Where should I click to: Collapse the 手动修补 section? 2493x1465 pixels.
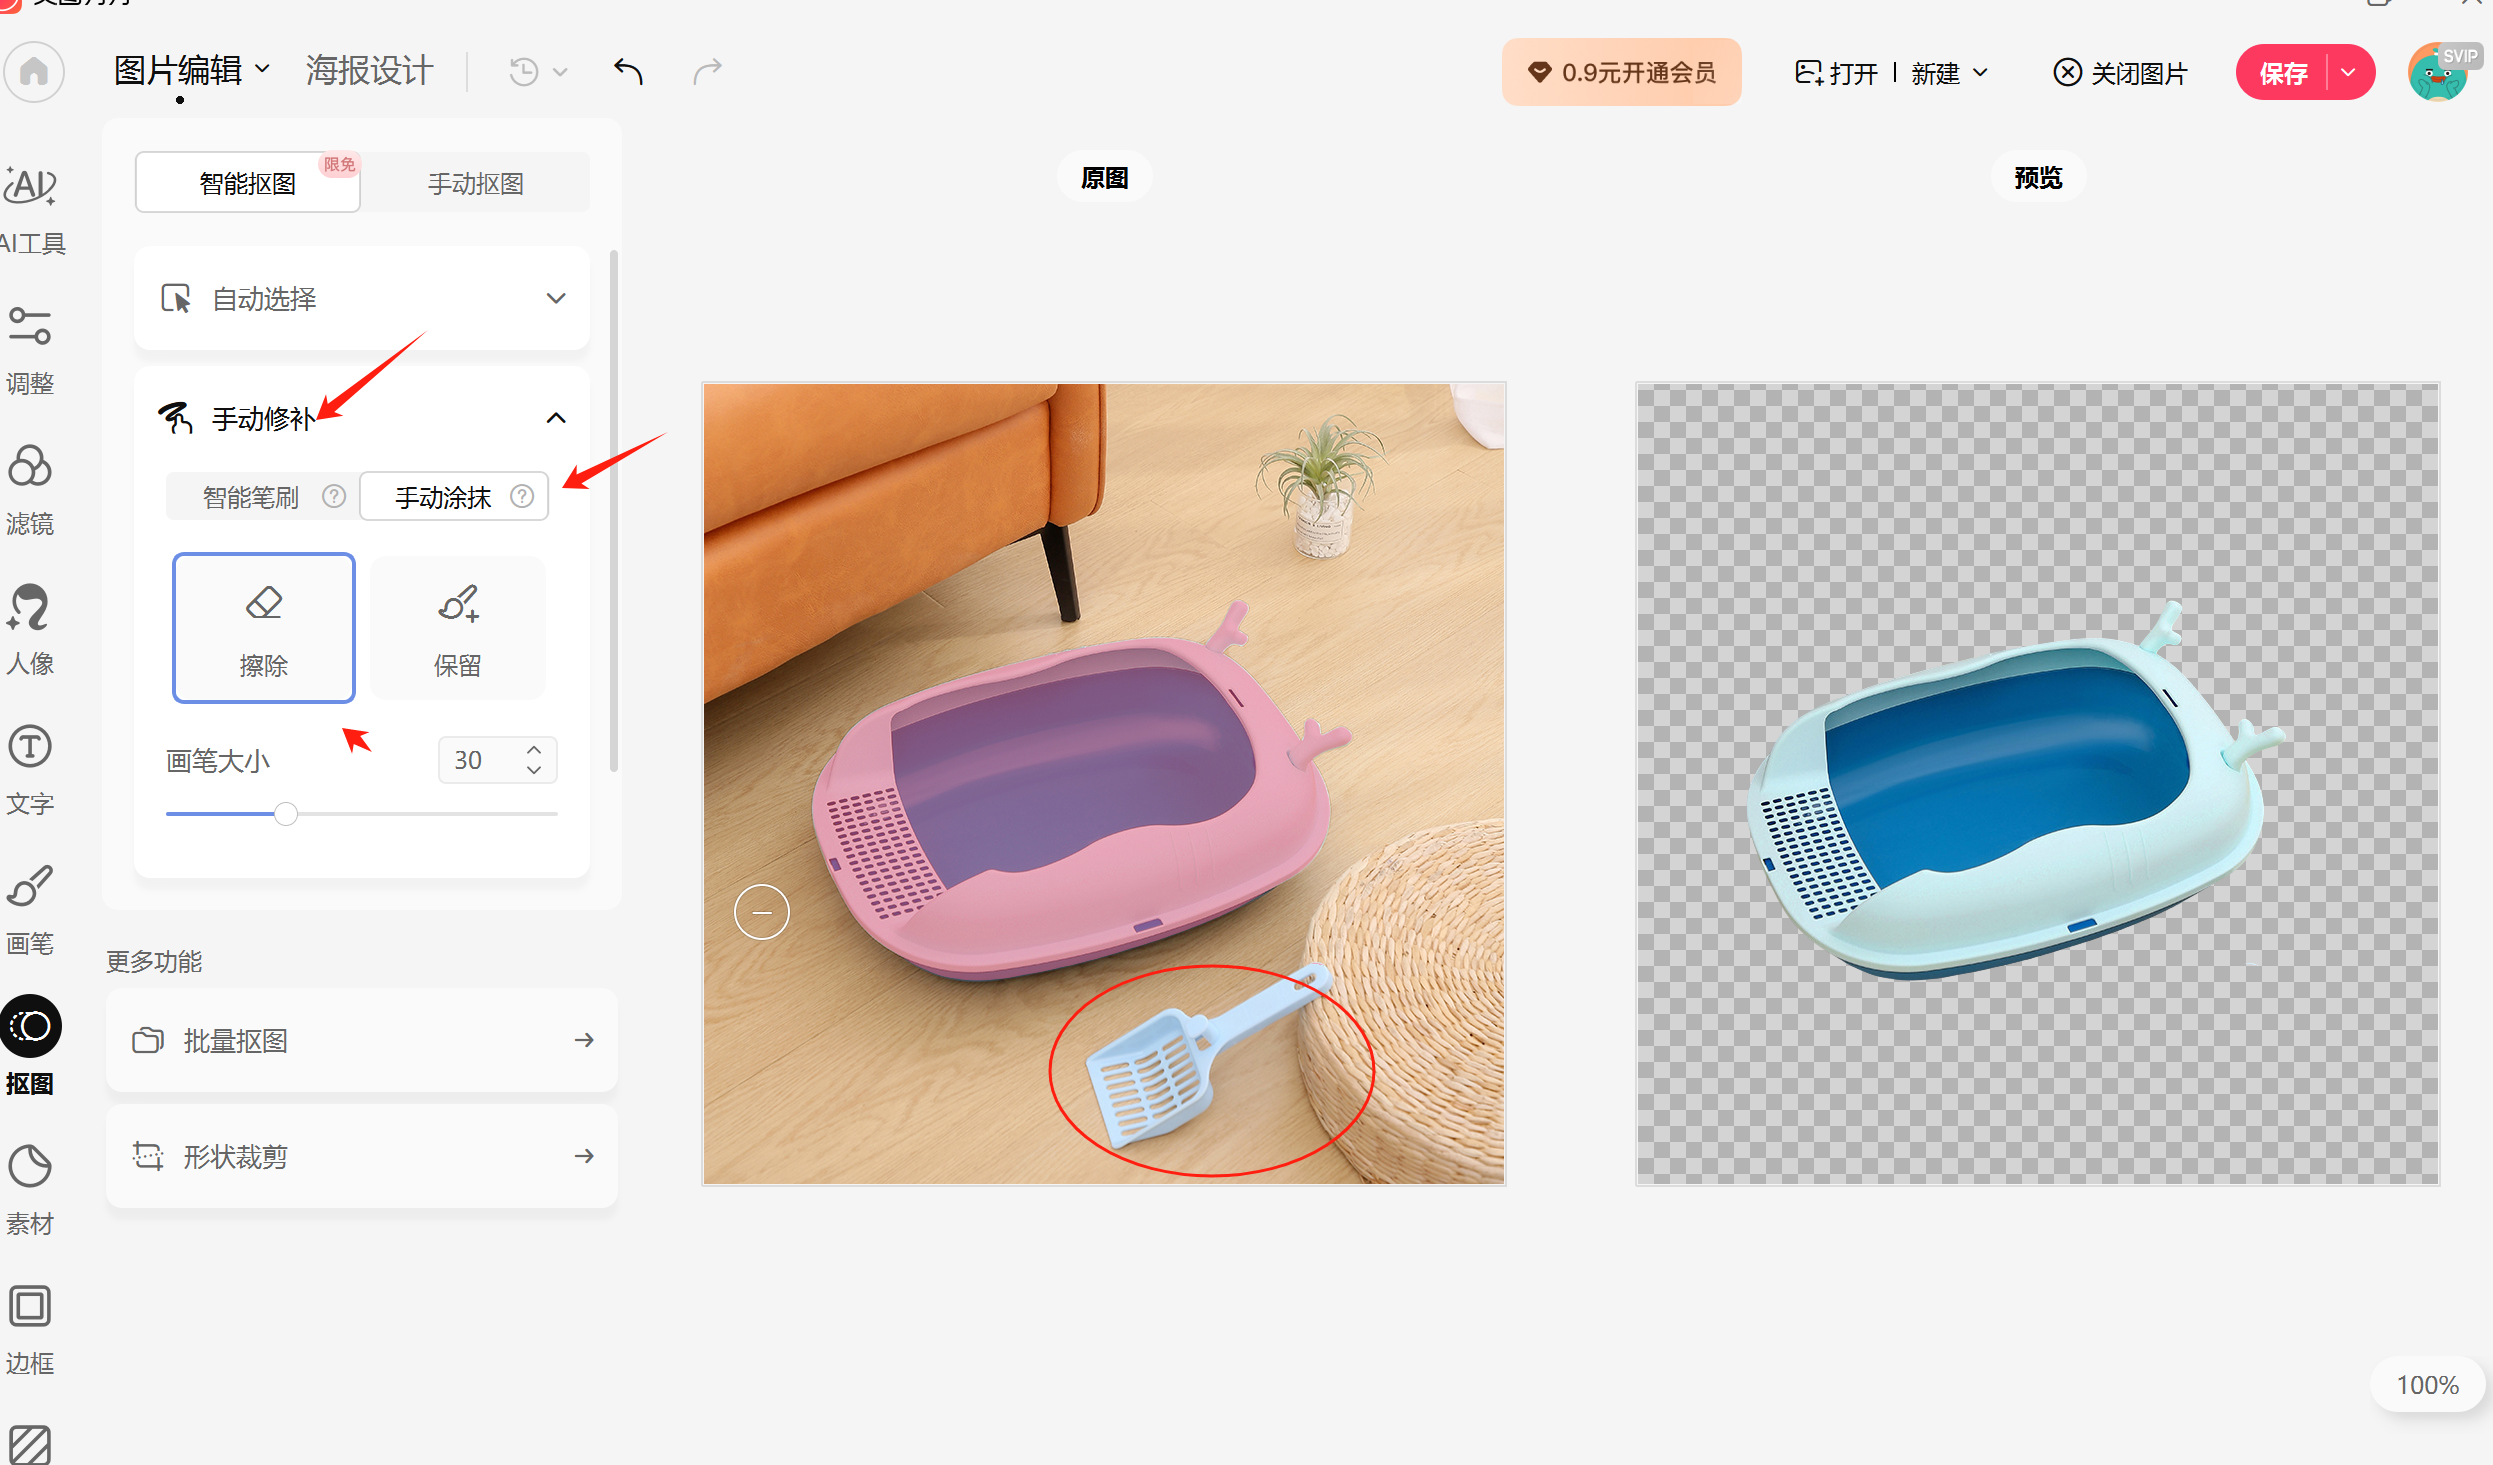click(556, 418)
